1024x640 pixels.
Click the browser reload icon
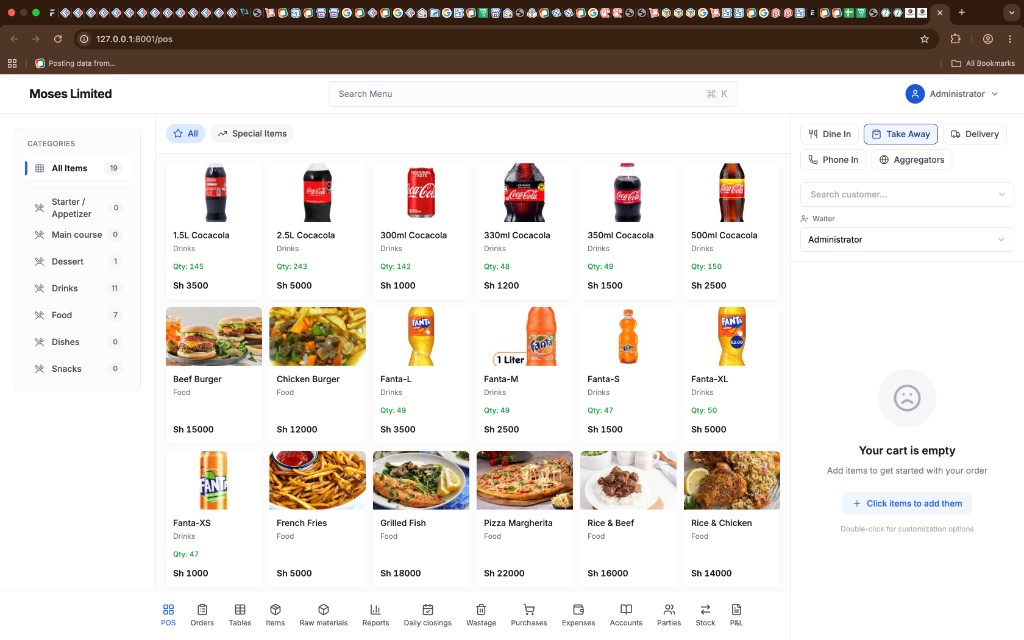tap(57, 39)
